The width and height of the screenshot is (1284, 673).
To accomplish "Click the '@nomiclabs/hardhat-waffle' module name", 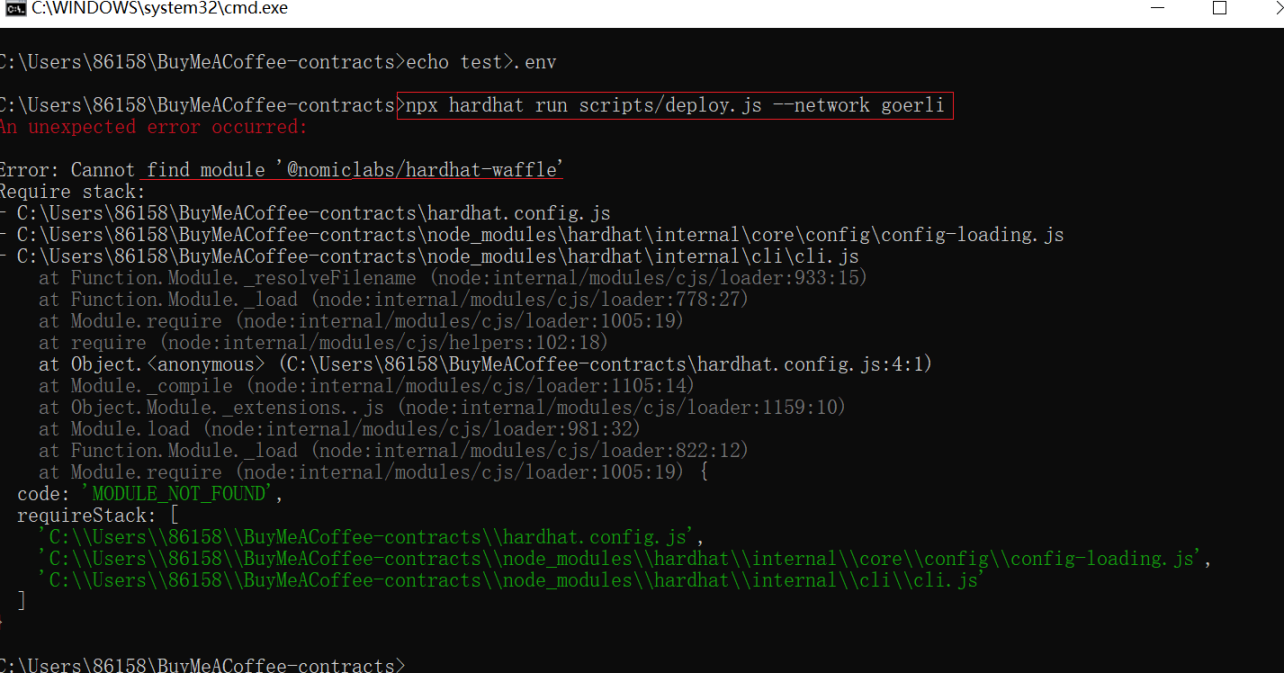I will point(421,170).
